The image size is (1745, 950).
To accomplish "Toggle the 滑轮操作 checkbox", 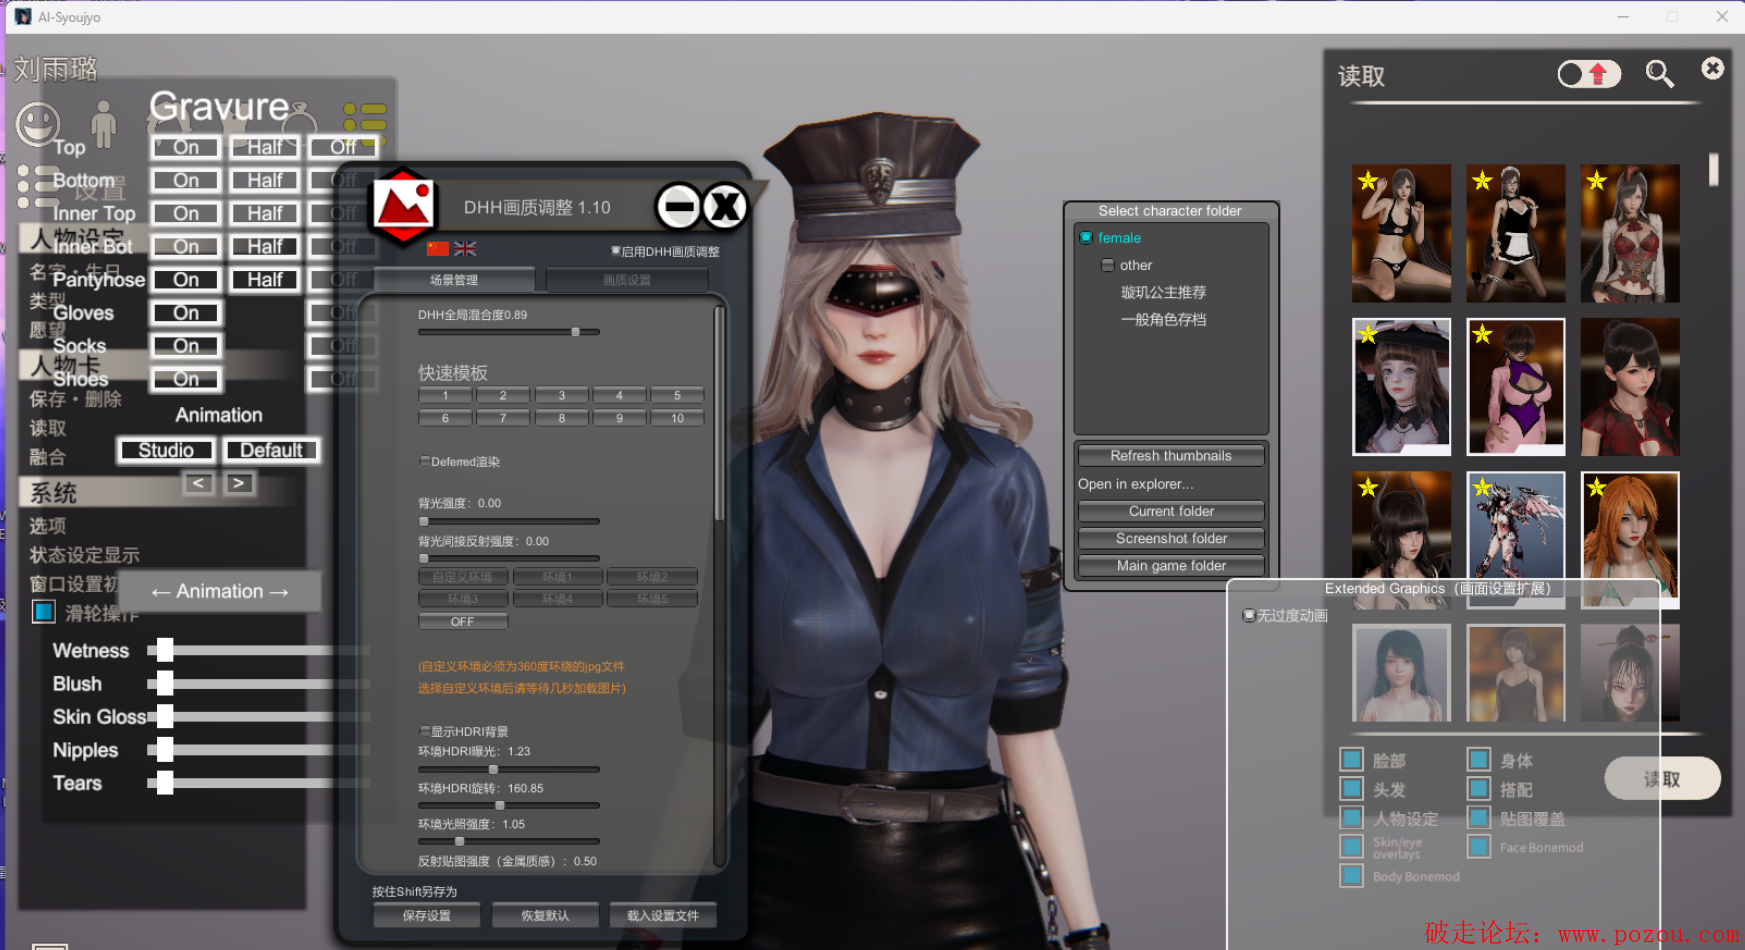I will [44, 612].
